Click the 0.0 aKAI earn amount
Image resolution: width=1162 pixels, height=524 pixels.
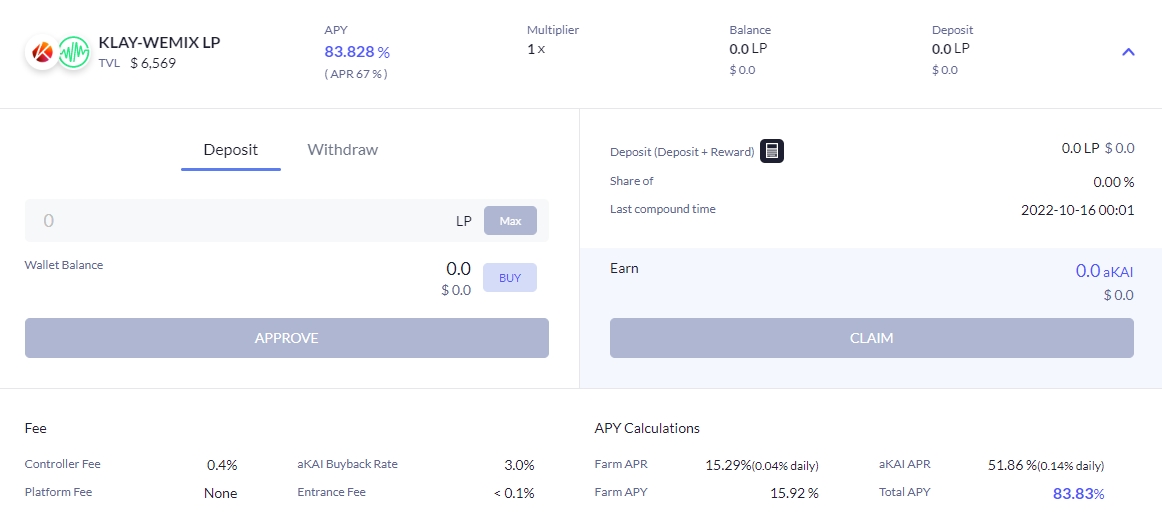[1103, 271]
